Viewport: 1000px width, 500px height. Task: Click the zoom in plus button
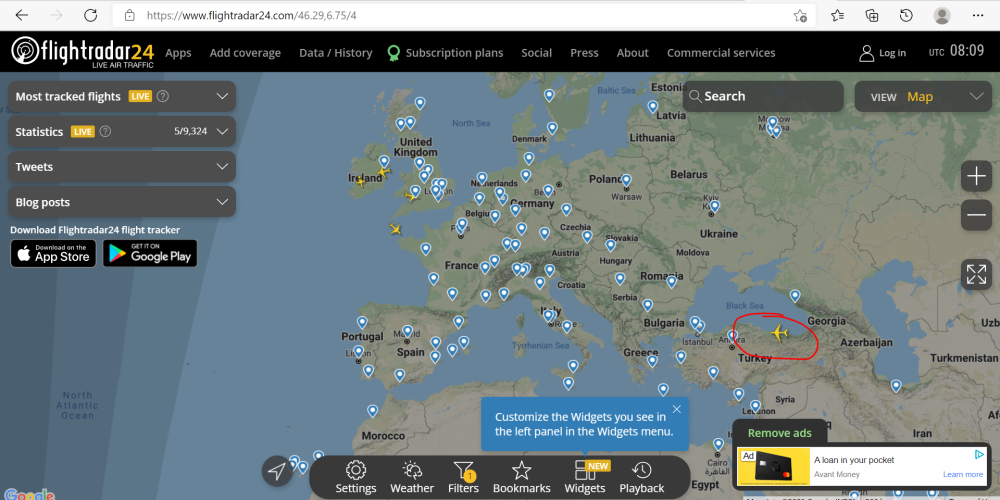(976, 177)
